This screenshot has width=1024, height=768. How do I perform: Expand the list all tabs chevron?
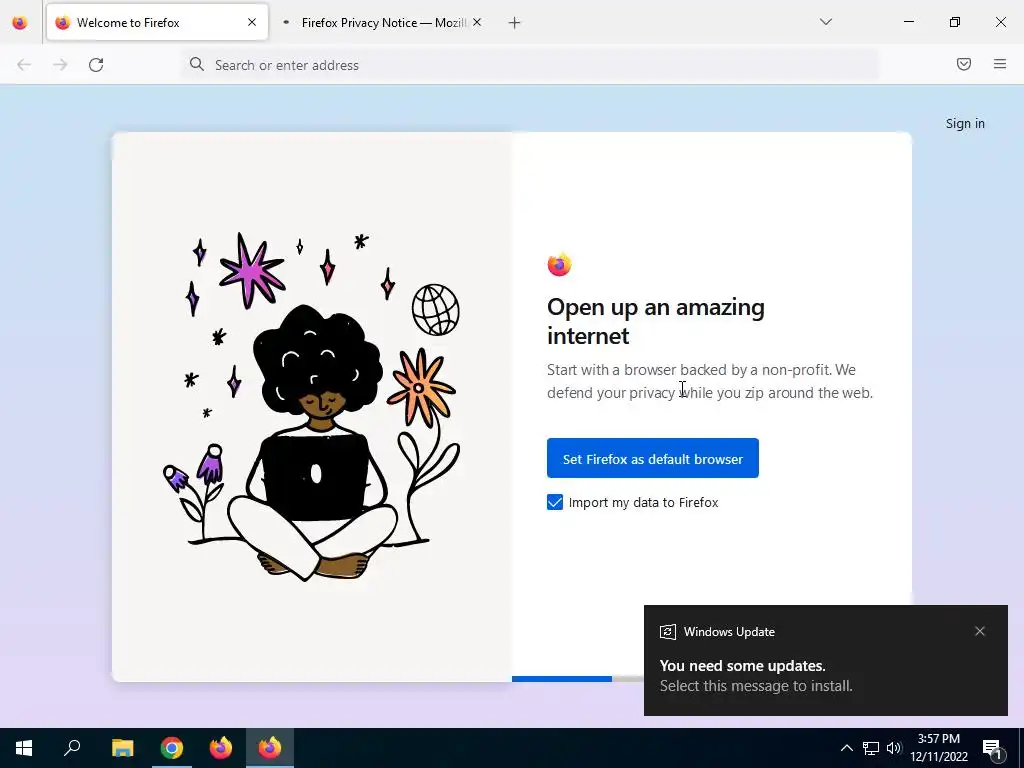click(x=825, y=22)
